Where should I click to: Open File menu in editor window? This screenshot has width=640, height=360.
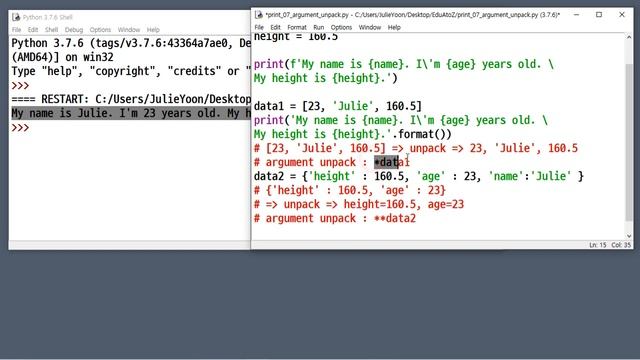pos(259,27)
